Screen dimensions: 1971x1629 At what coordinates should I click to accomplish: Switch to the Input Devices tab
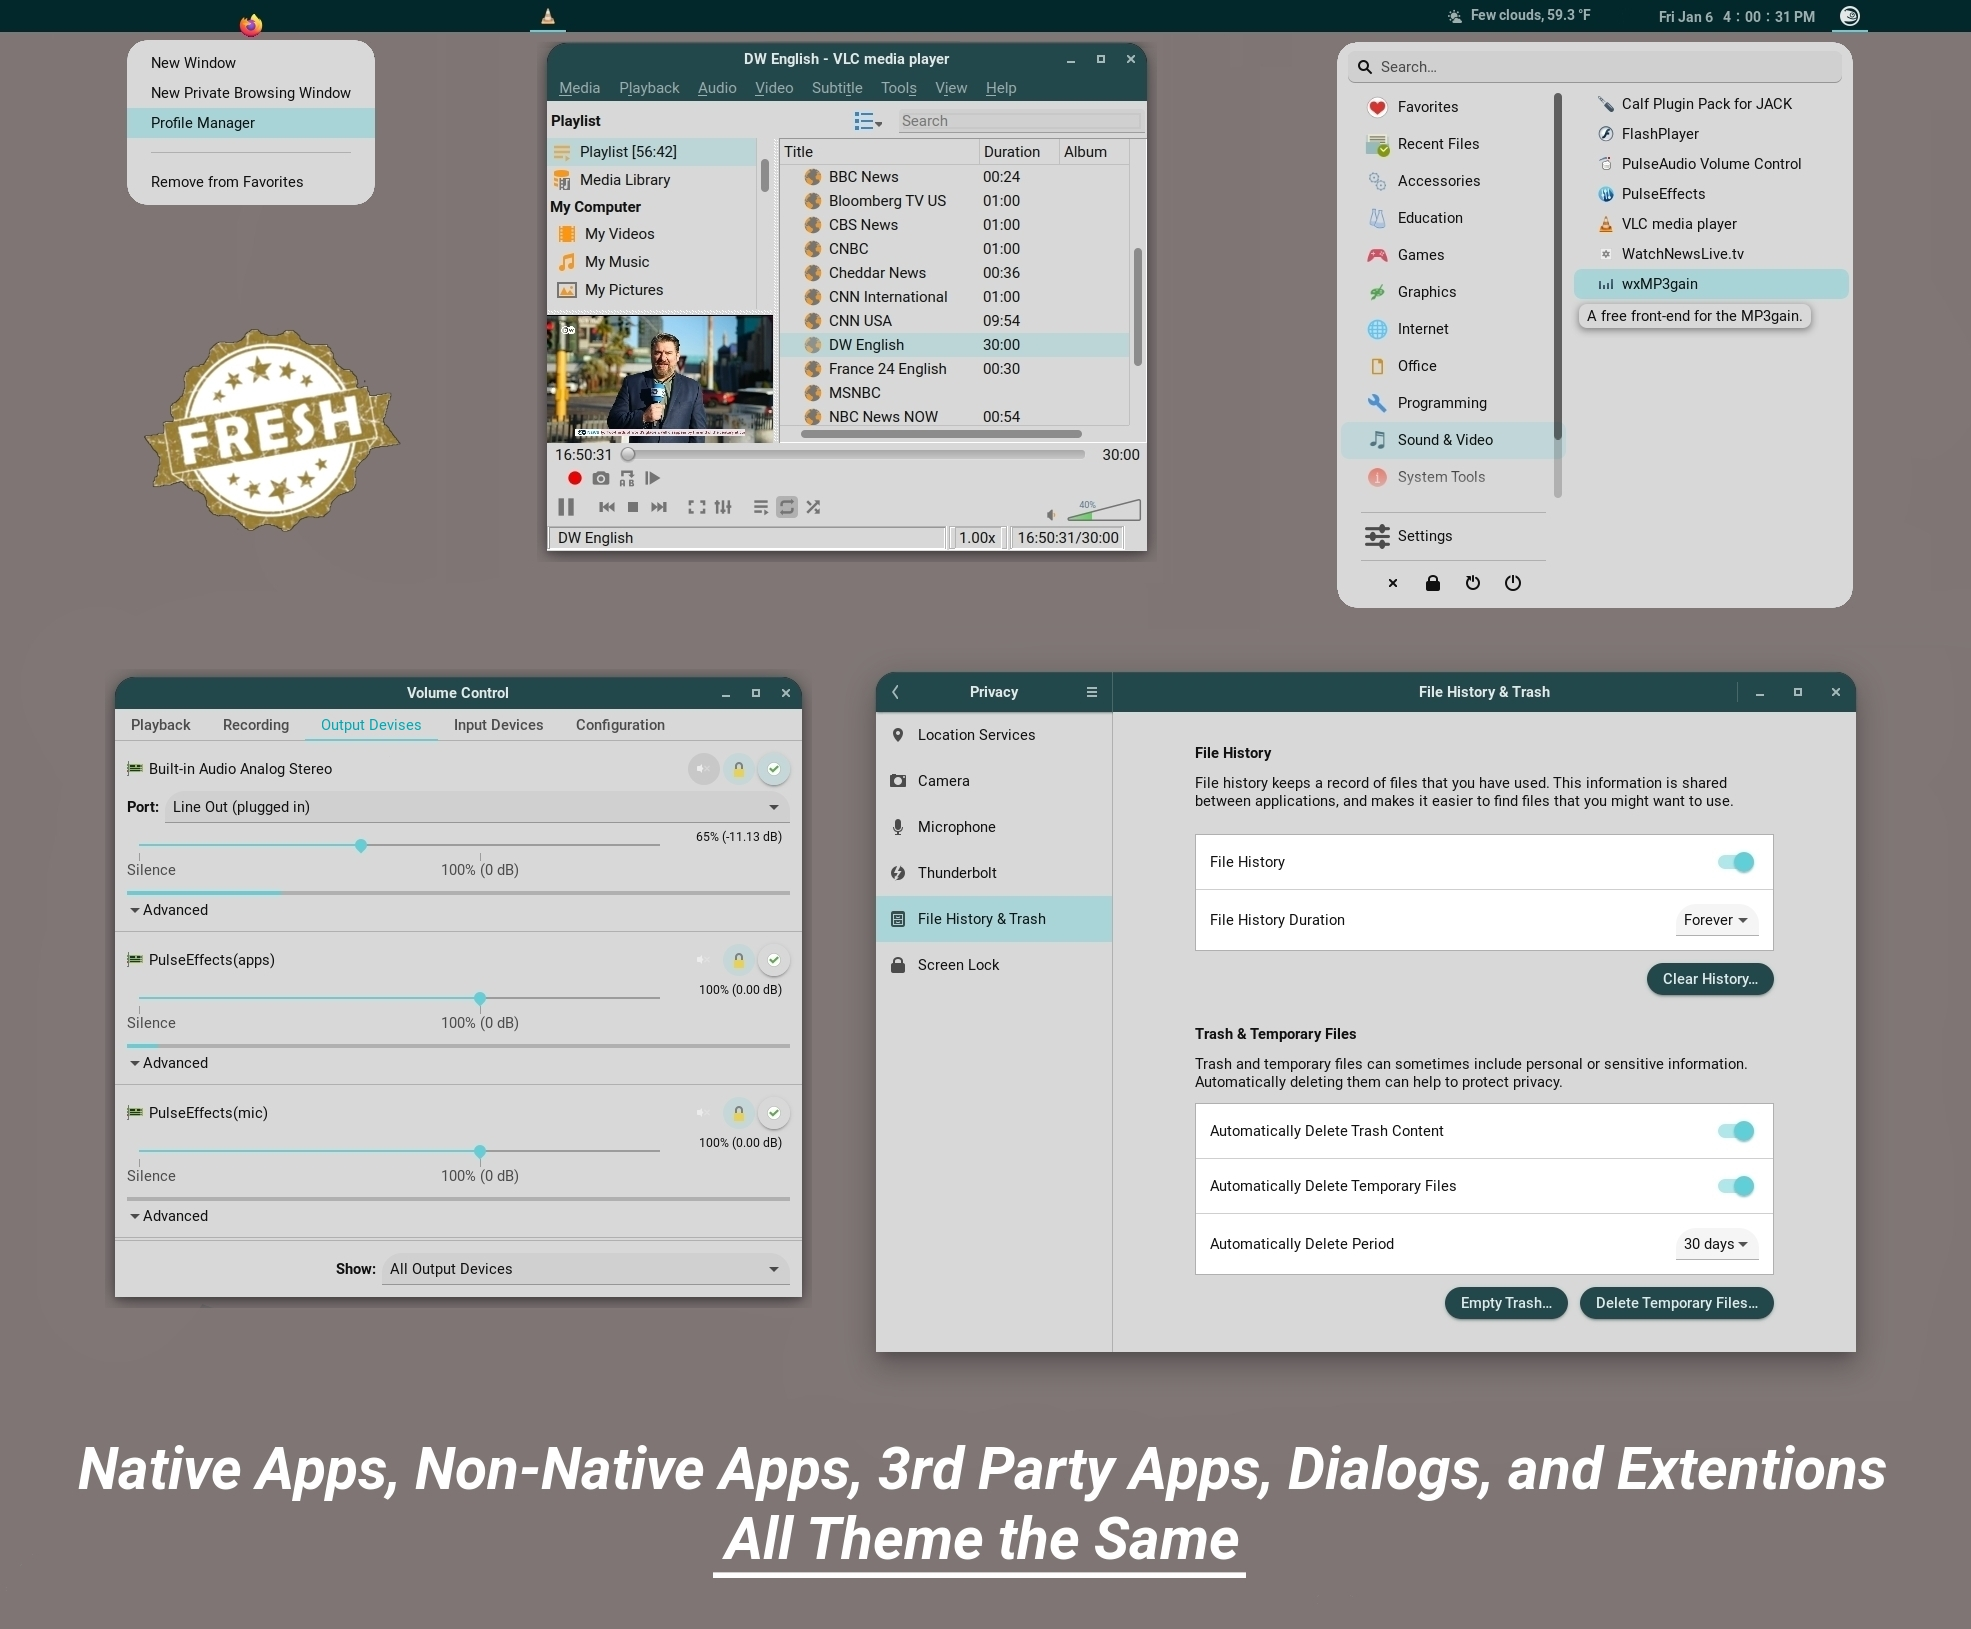pos(498,725)
